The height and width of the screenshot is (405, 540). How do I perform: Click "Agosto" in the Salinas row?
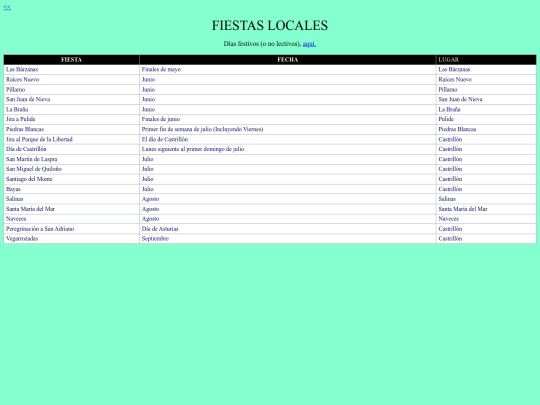(150, 199)
